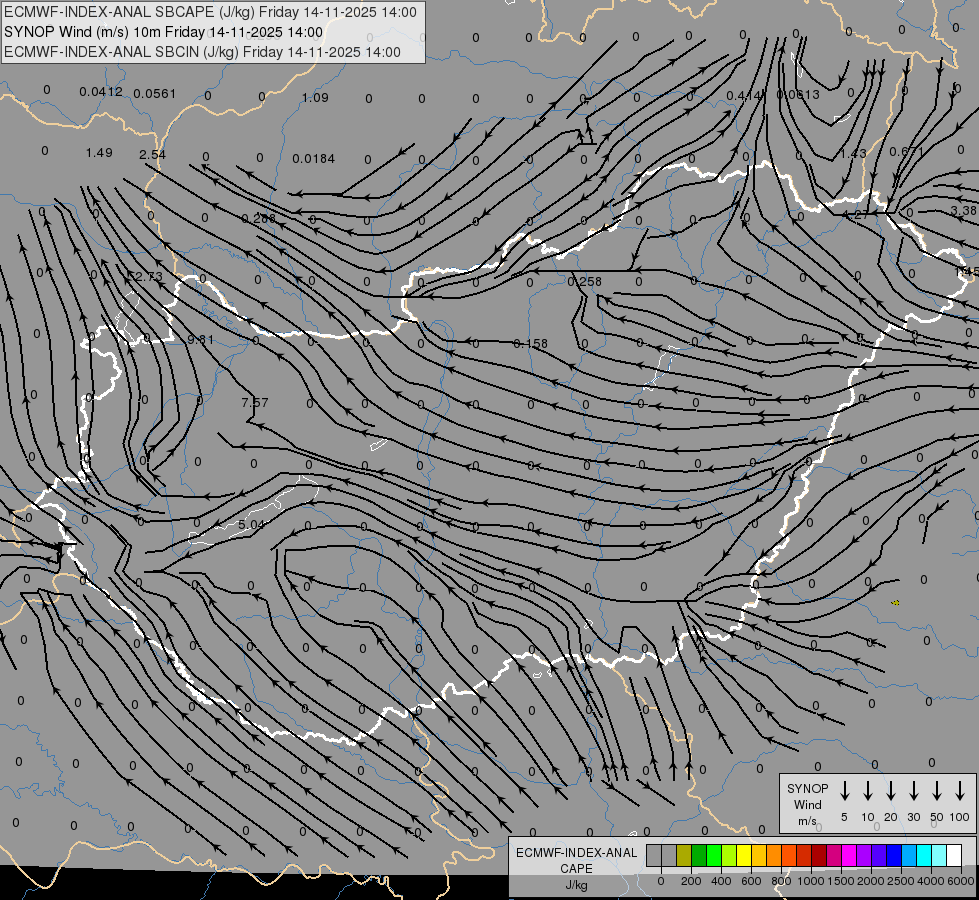Image resolution: width=979 pixels, height=900 pixels.
Task: Click the J/kg unit label in legend
Action: (x=576, y=885)
